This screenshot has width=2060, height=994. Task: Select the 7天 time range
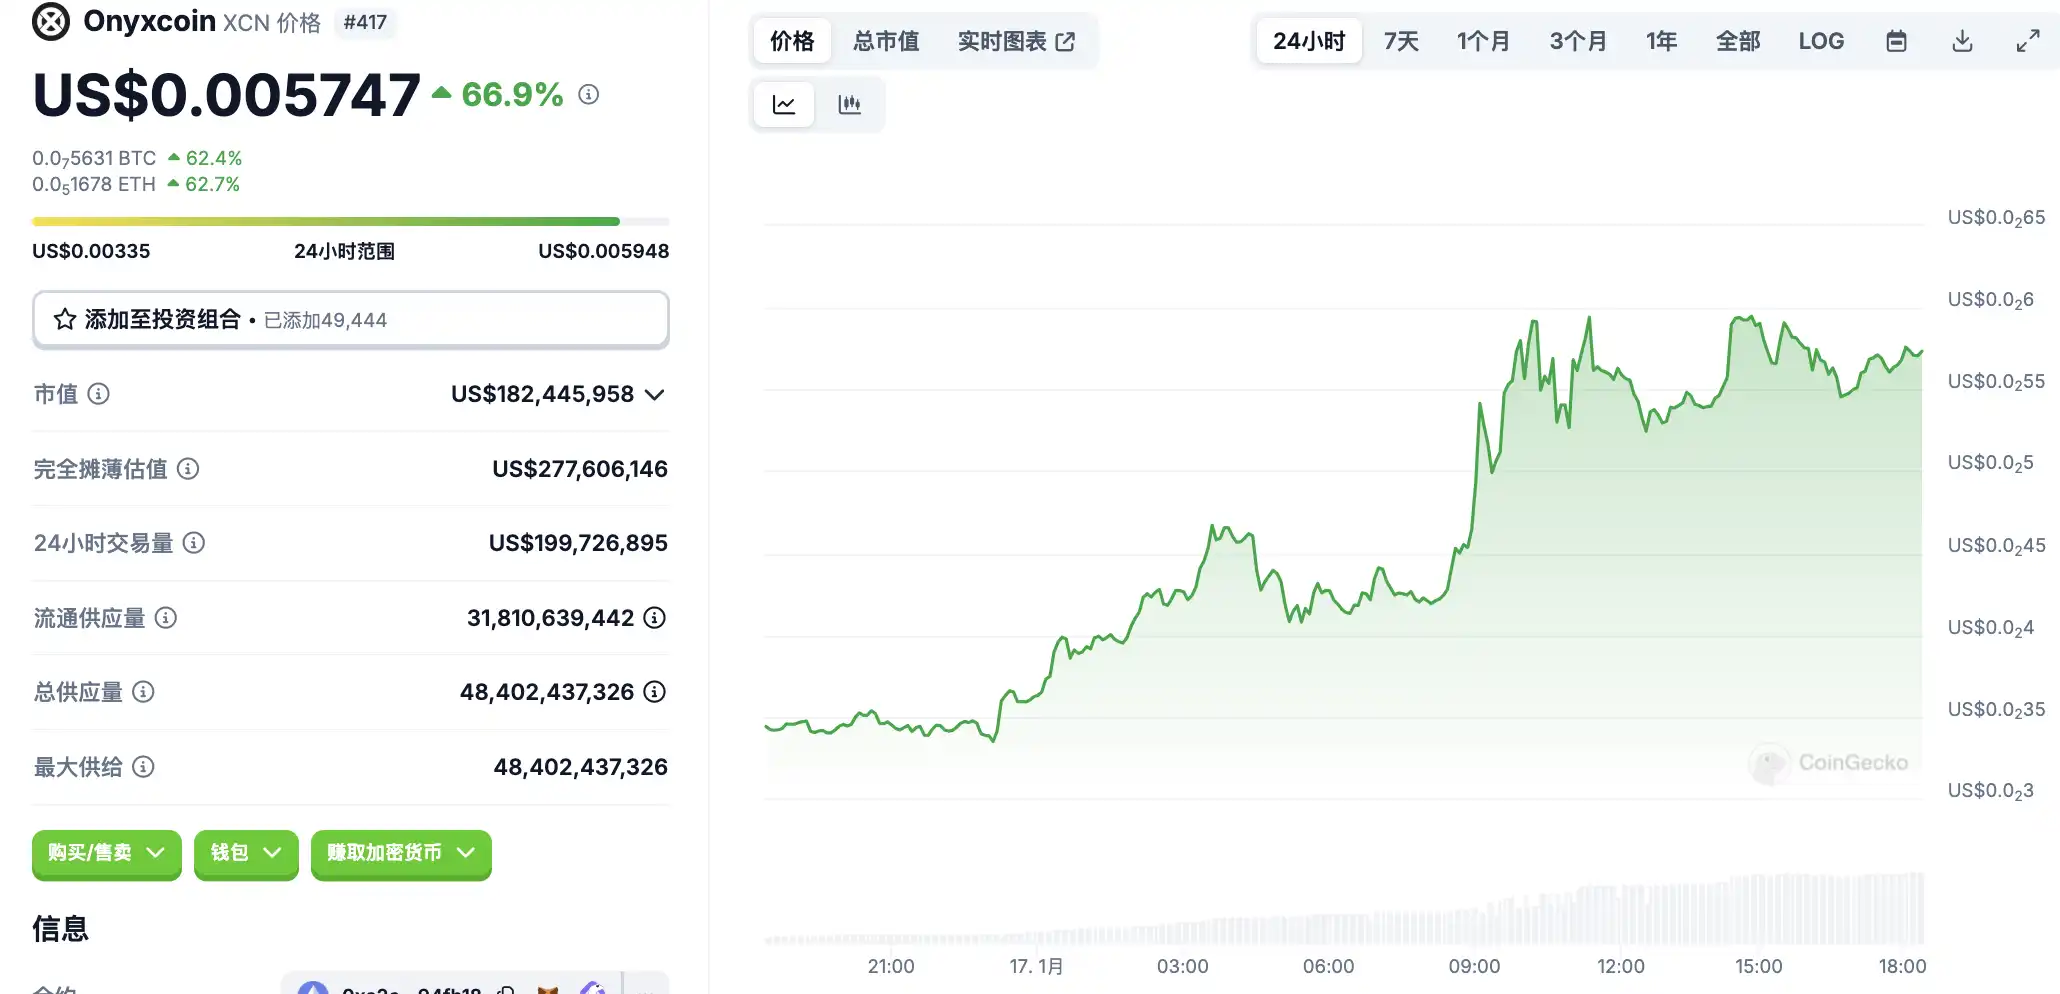[1400, 41]
